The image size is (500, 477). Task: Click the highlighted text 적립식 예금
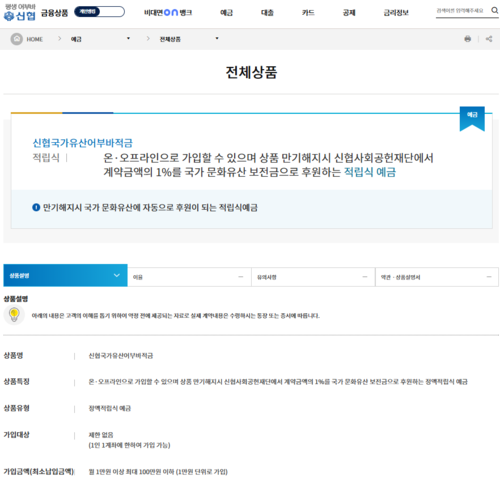click(x=370, y=172)
